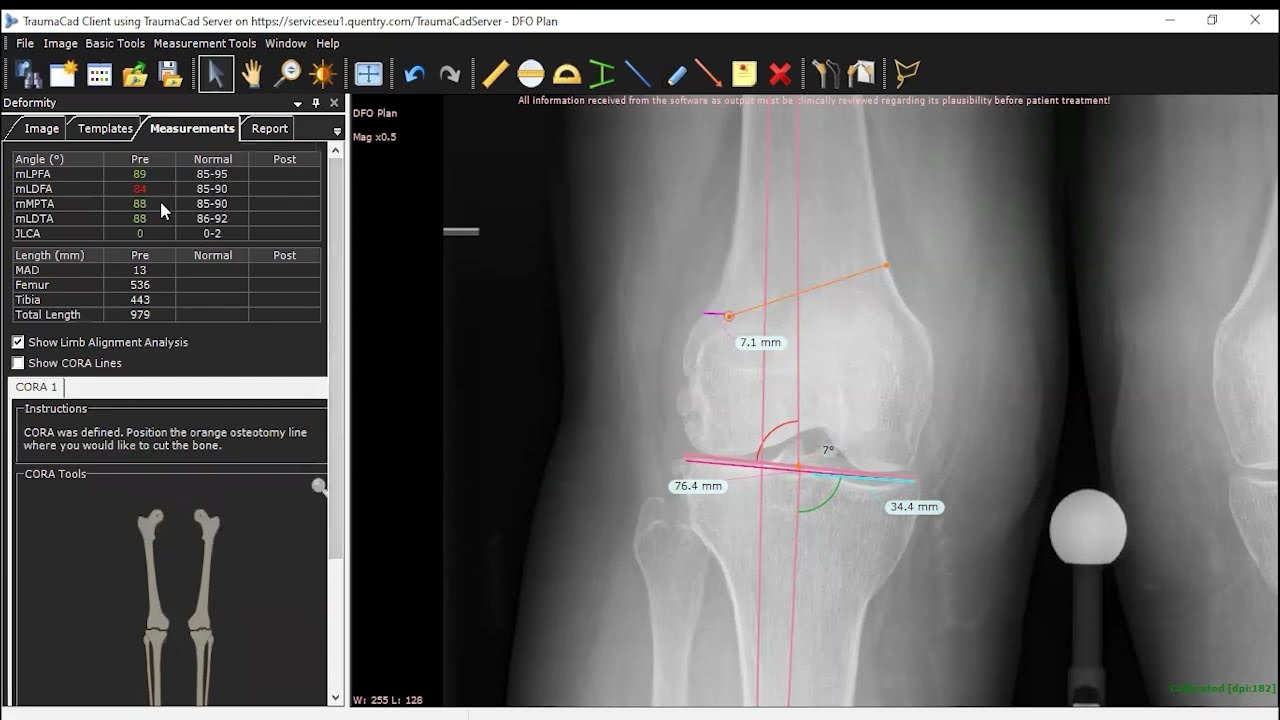Click the Femur length value 536
This screenshot has height=720, width=1280.
coord(140,285)
